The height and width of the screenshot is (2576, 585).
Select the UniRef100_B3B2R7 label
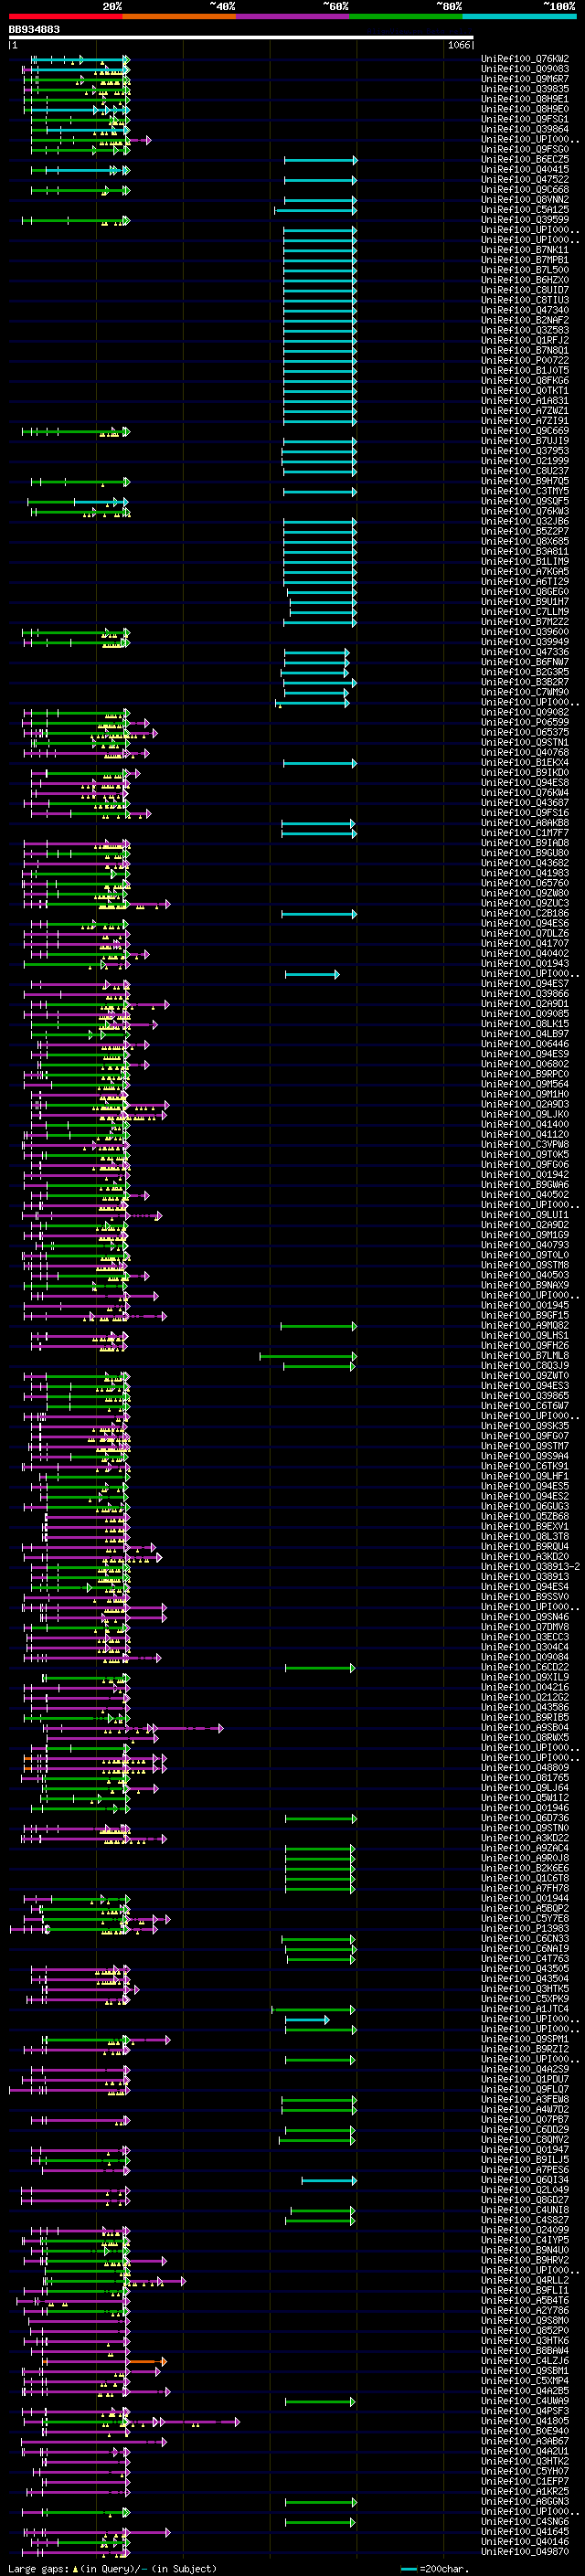[x=525, y=682]
